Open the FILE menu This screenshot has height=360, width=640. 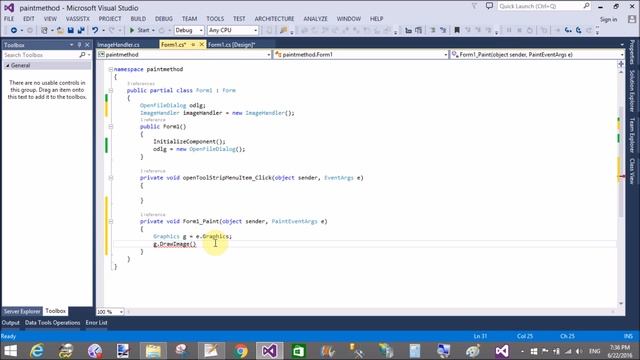point(9,19)
